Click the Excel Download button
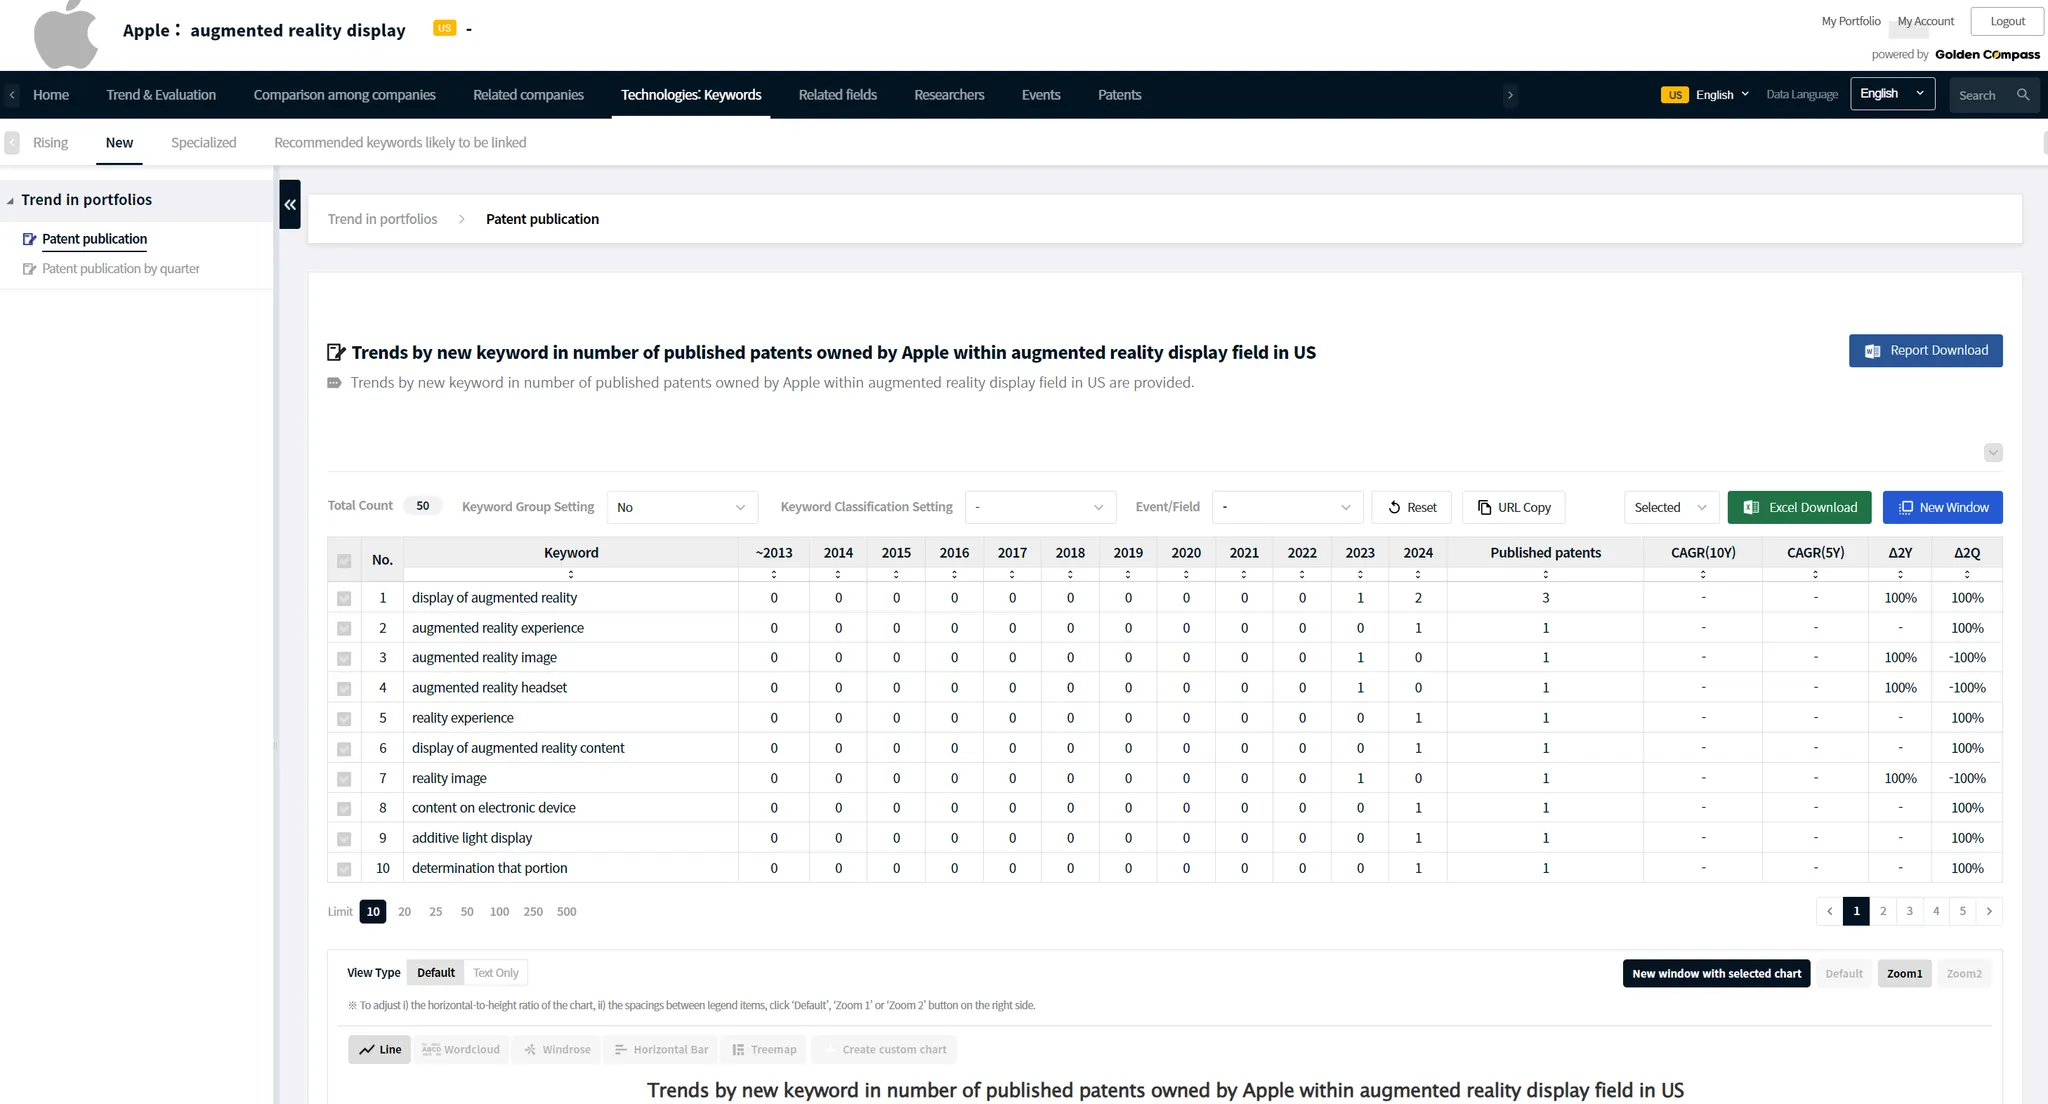2048x1104 pixels. click(x=1799, y=507)
